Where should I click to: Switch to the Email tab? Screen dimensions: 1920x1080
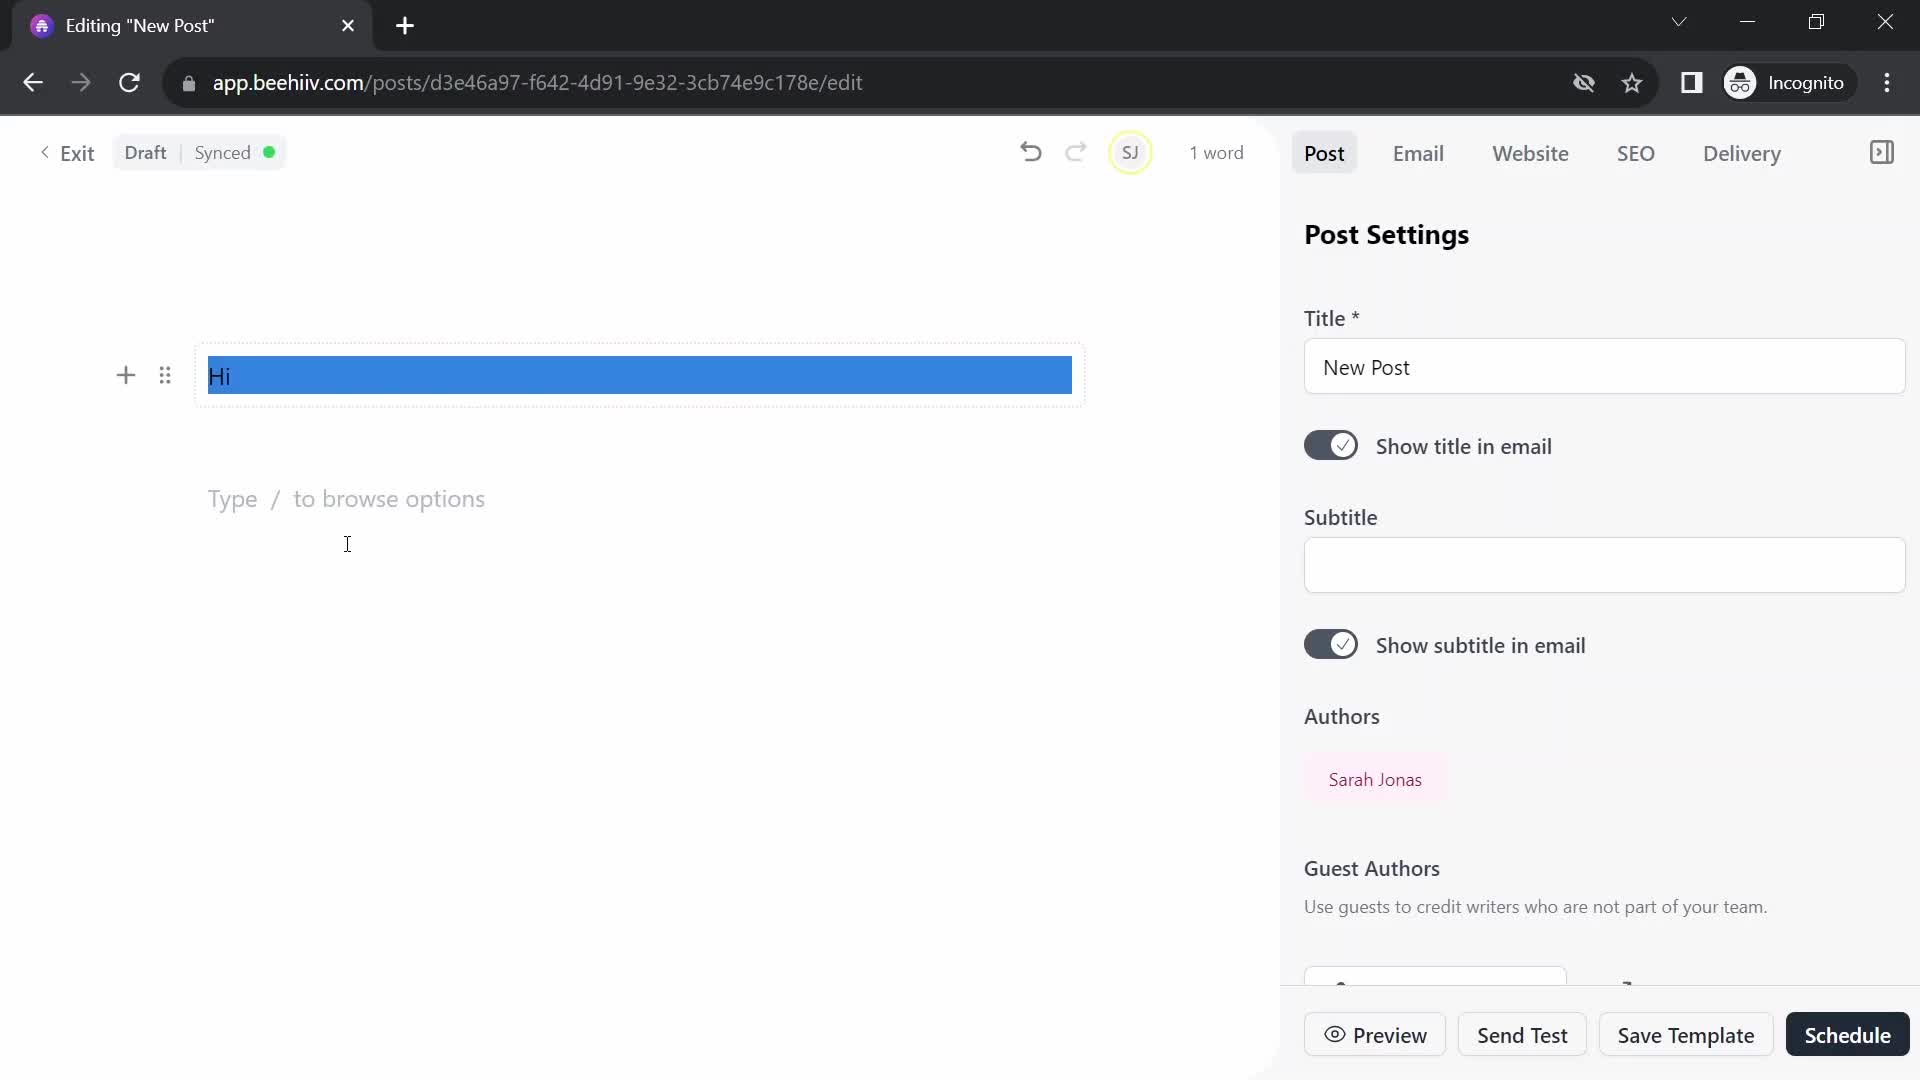(x=1418, y=153)
